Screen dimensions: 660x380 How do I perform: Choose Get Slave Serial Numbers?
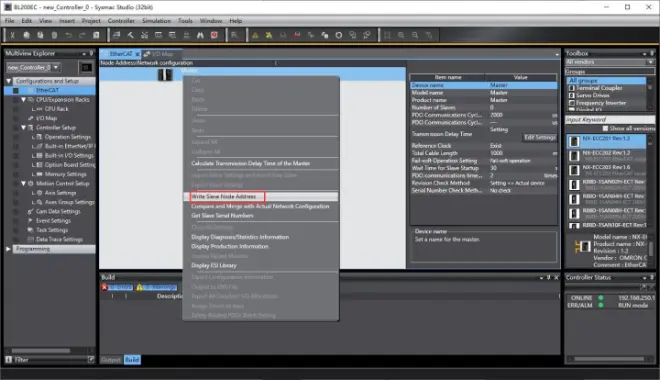261,215
